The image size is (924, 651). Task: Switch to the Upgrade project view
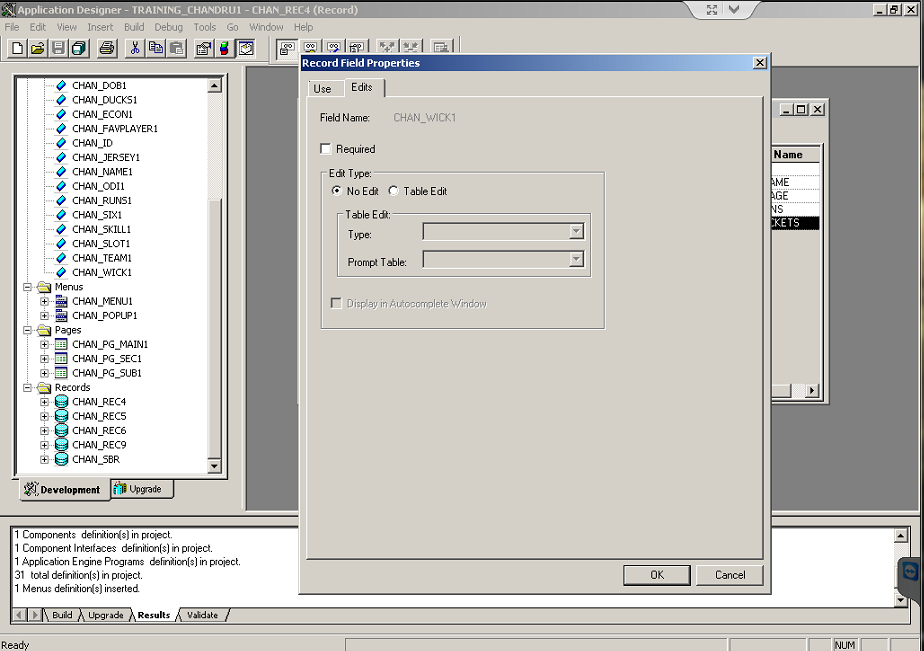[x=141, y=489]
